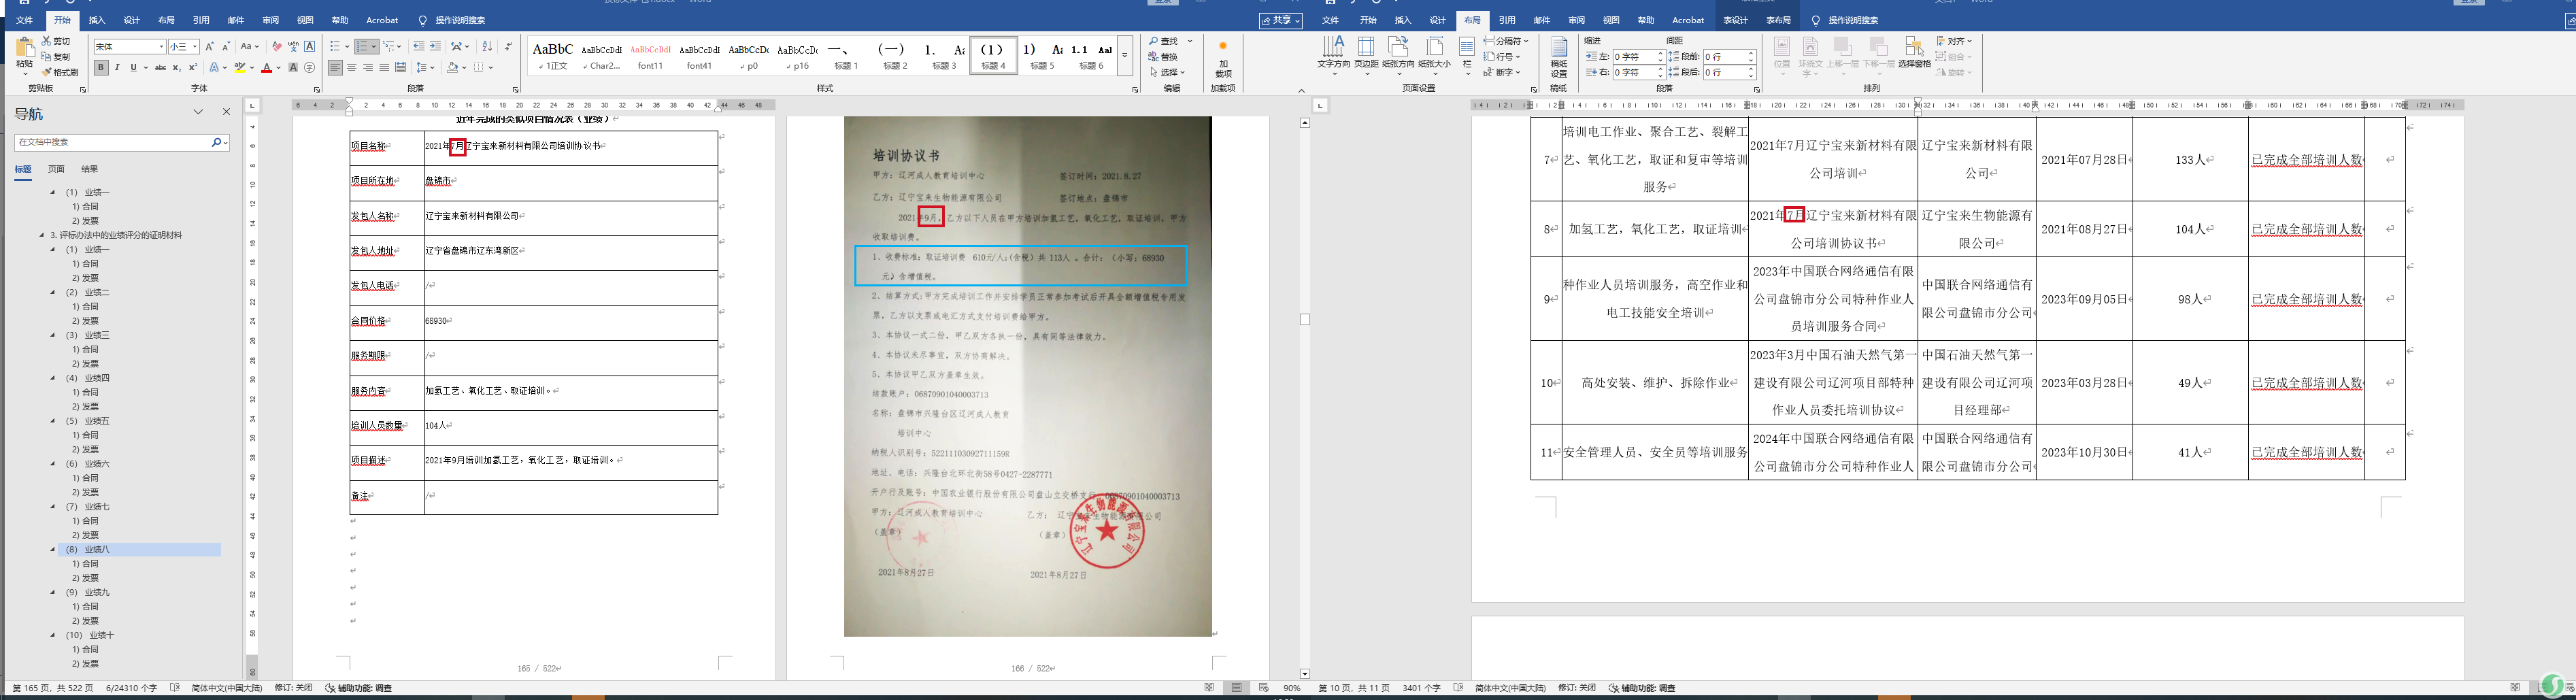Click the Grow Font icon
The width and height of the screenshot is (2576, 700).
(x=210, y=46)
